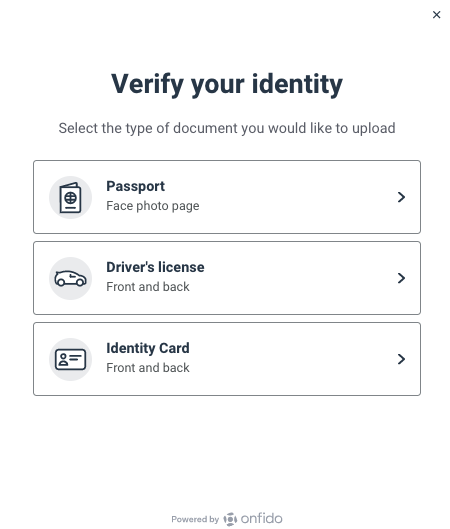Click the car icon for driver's license
Image resolution: width=450 pixels, height=529 pixels.
click(71, 278)
